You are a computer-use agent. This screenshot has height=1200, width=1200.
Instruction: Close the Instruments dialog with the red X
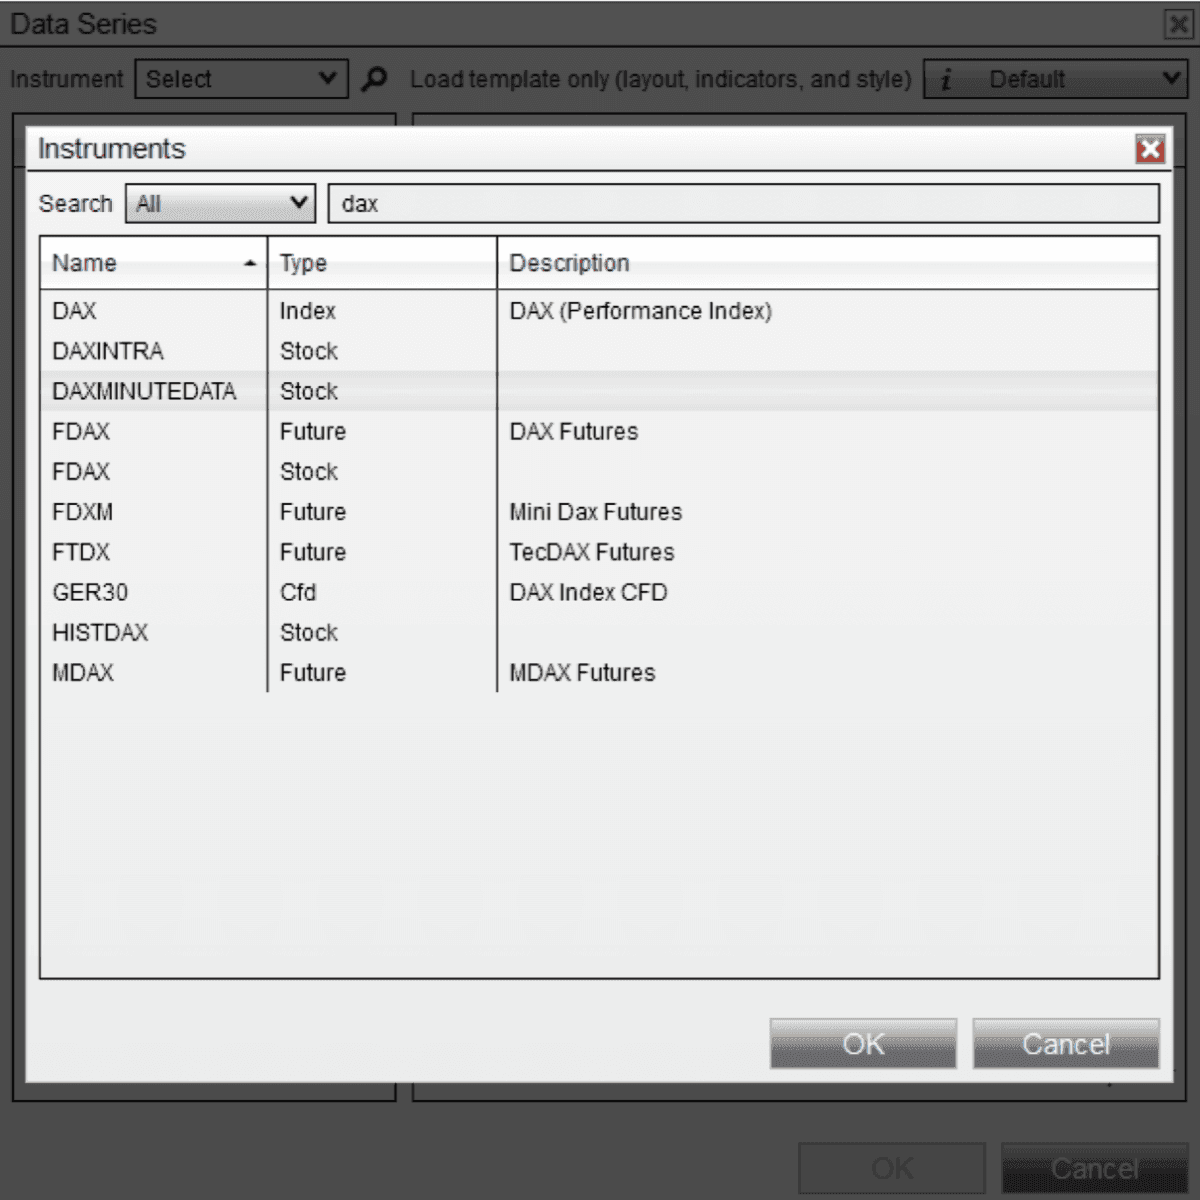1150,149
